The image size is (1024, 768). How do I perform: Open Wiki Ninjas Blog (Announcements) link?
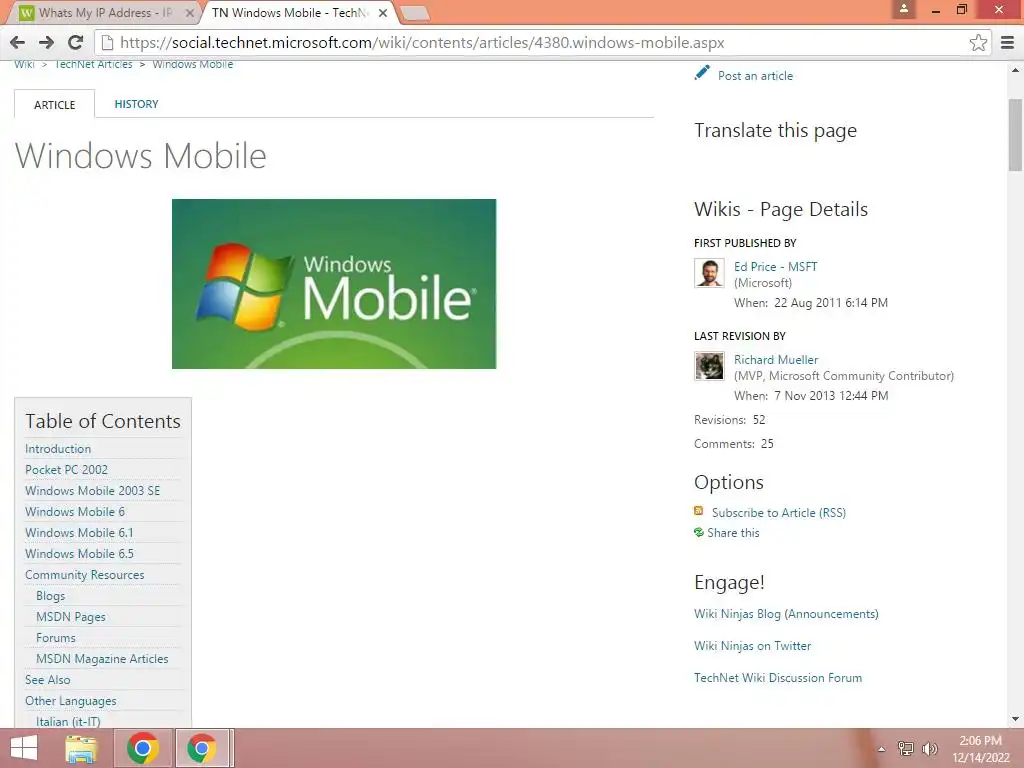[x=786, y=614]
